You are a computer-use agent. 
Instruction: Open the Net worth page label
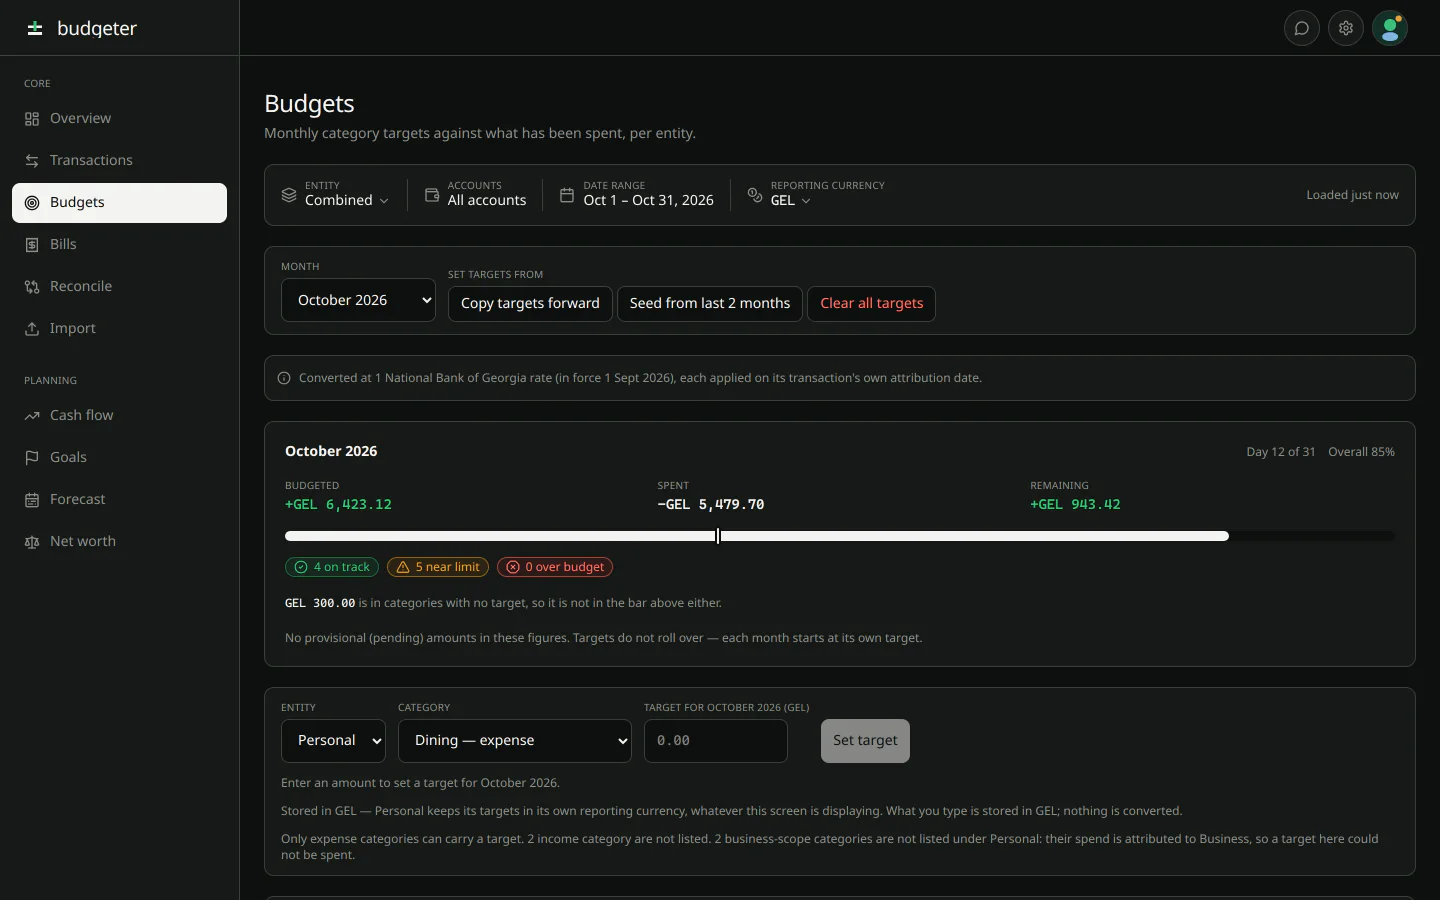[x=83, y=541]
